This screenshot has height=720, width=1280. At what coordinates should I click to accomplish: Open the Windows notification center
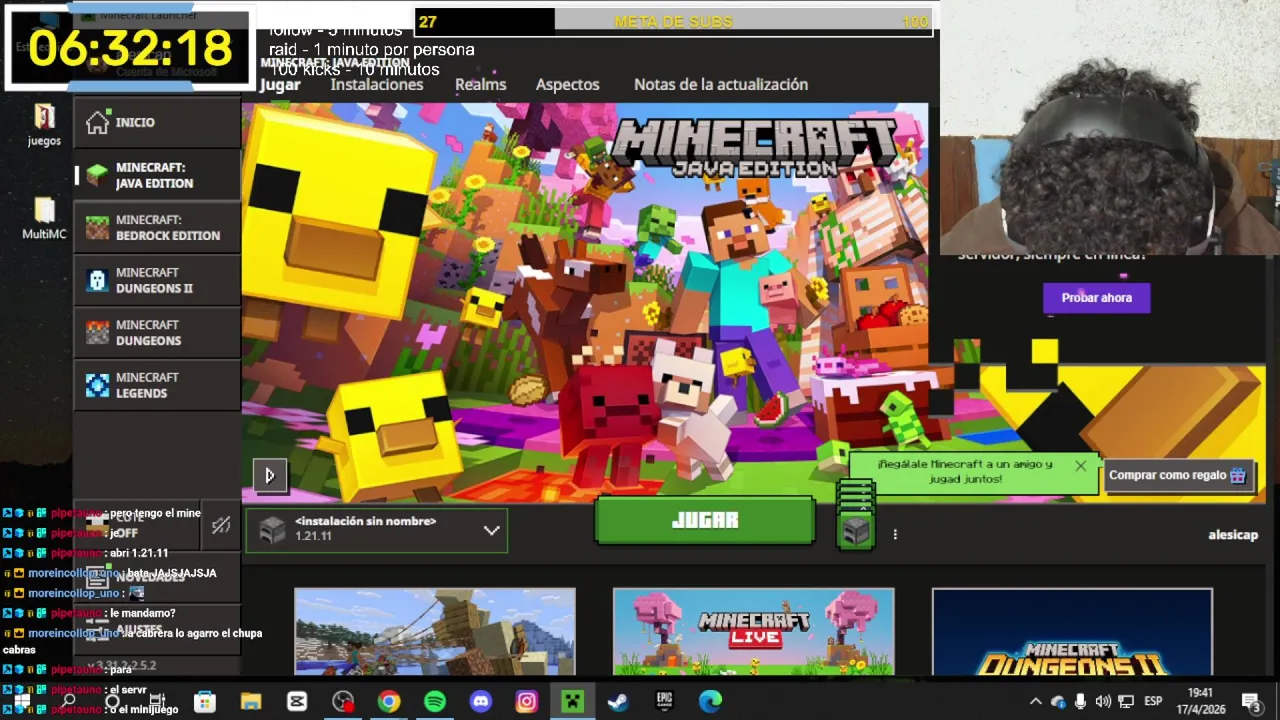tap(1251, 702)
